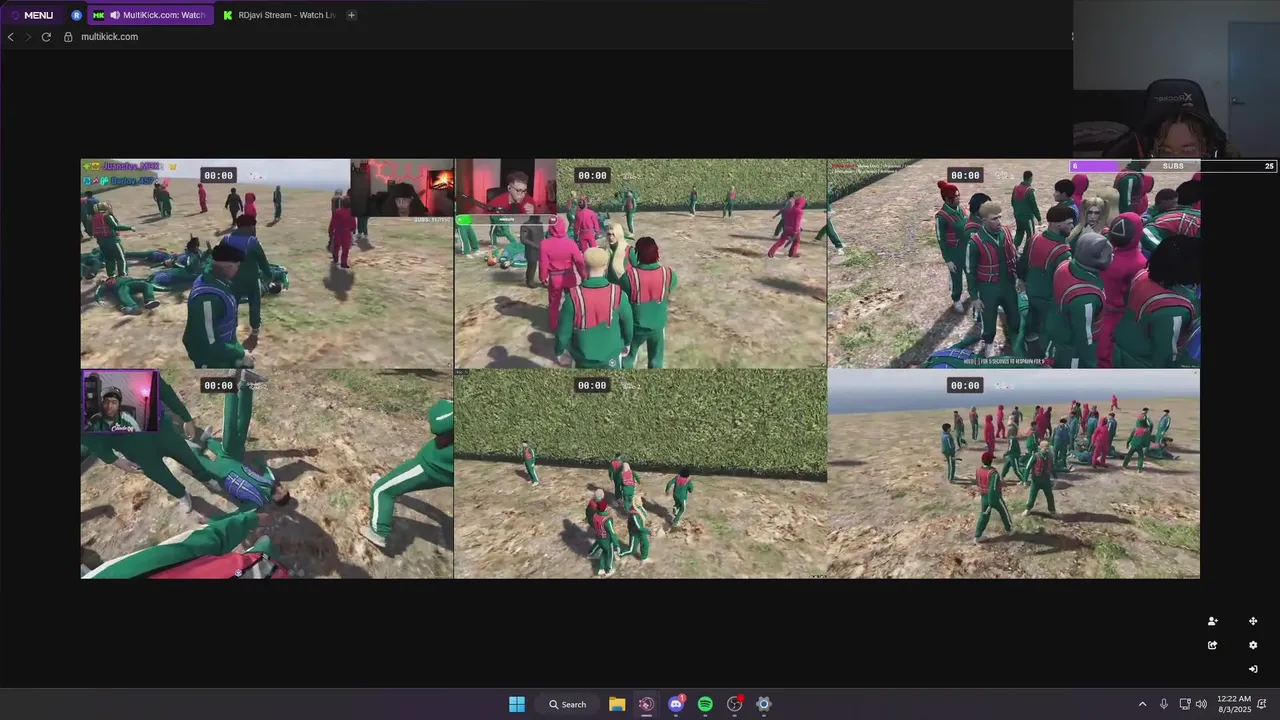The image size is (1280, 720).
Task: Open a new browser tab
Action: [351, 15]
